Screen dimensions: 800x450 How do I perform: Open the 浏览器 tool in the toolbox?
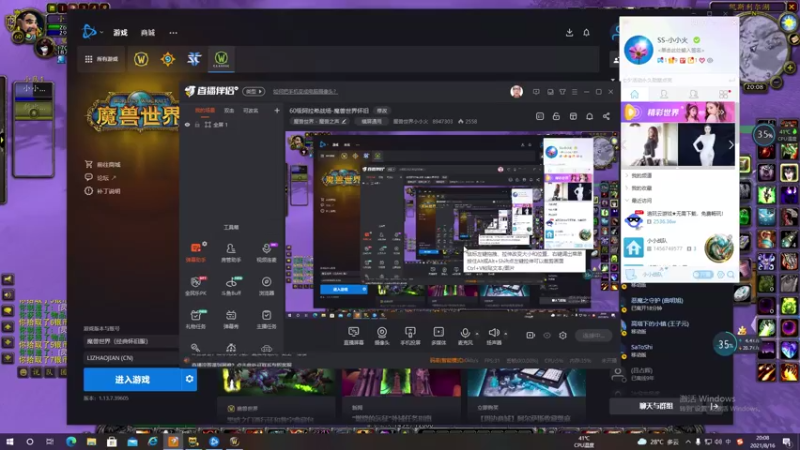tap(266, 286)
